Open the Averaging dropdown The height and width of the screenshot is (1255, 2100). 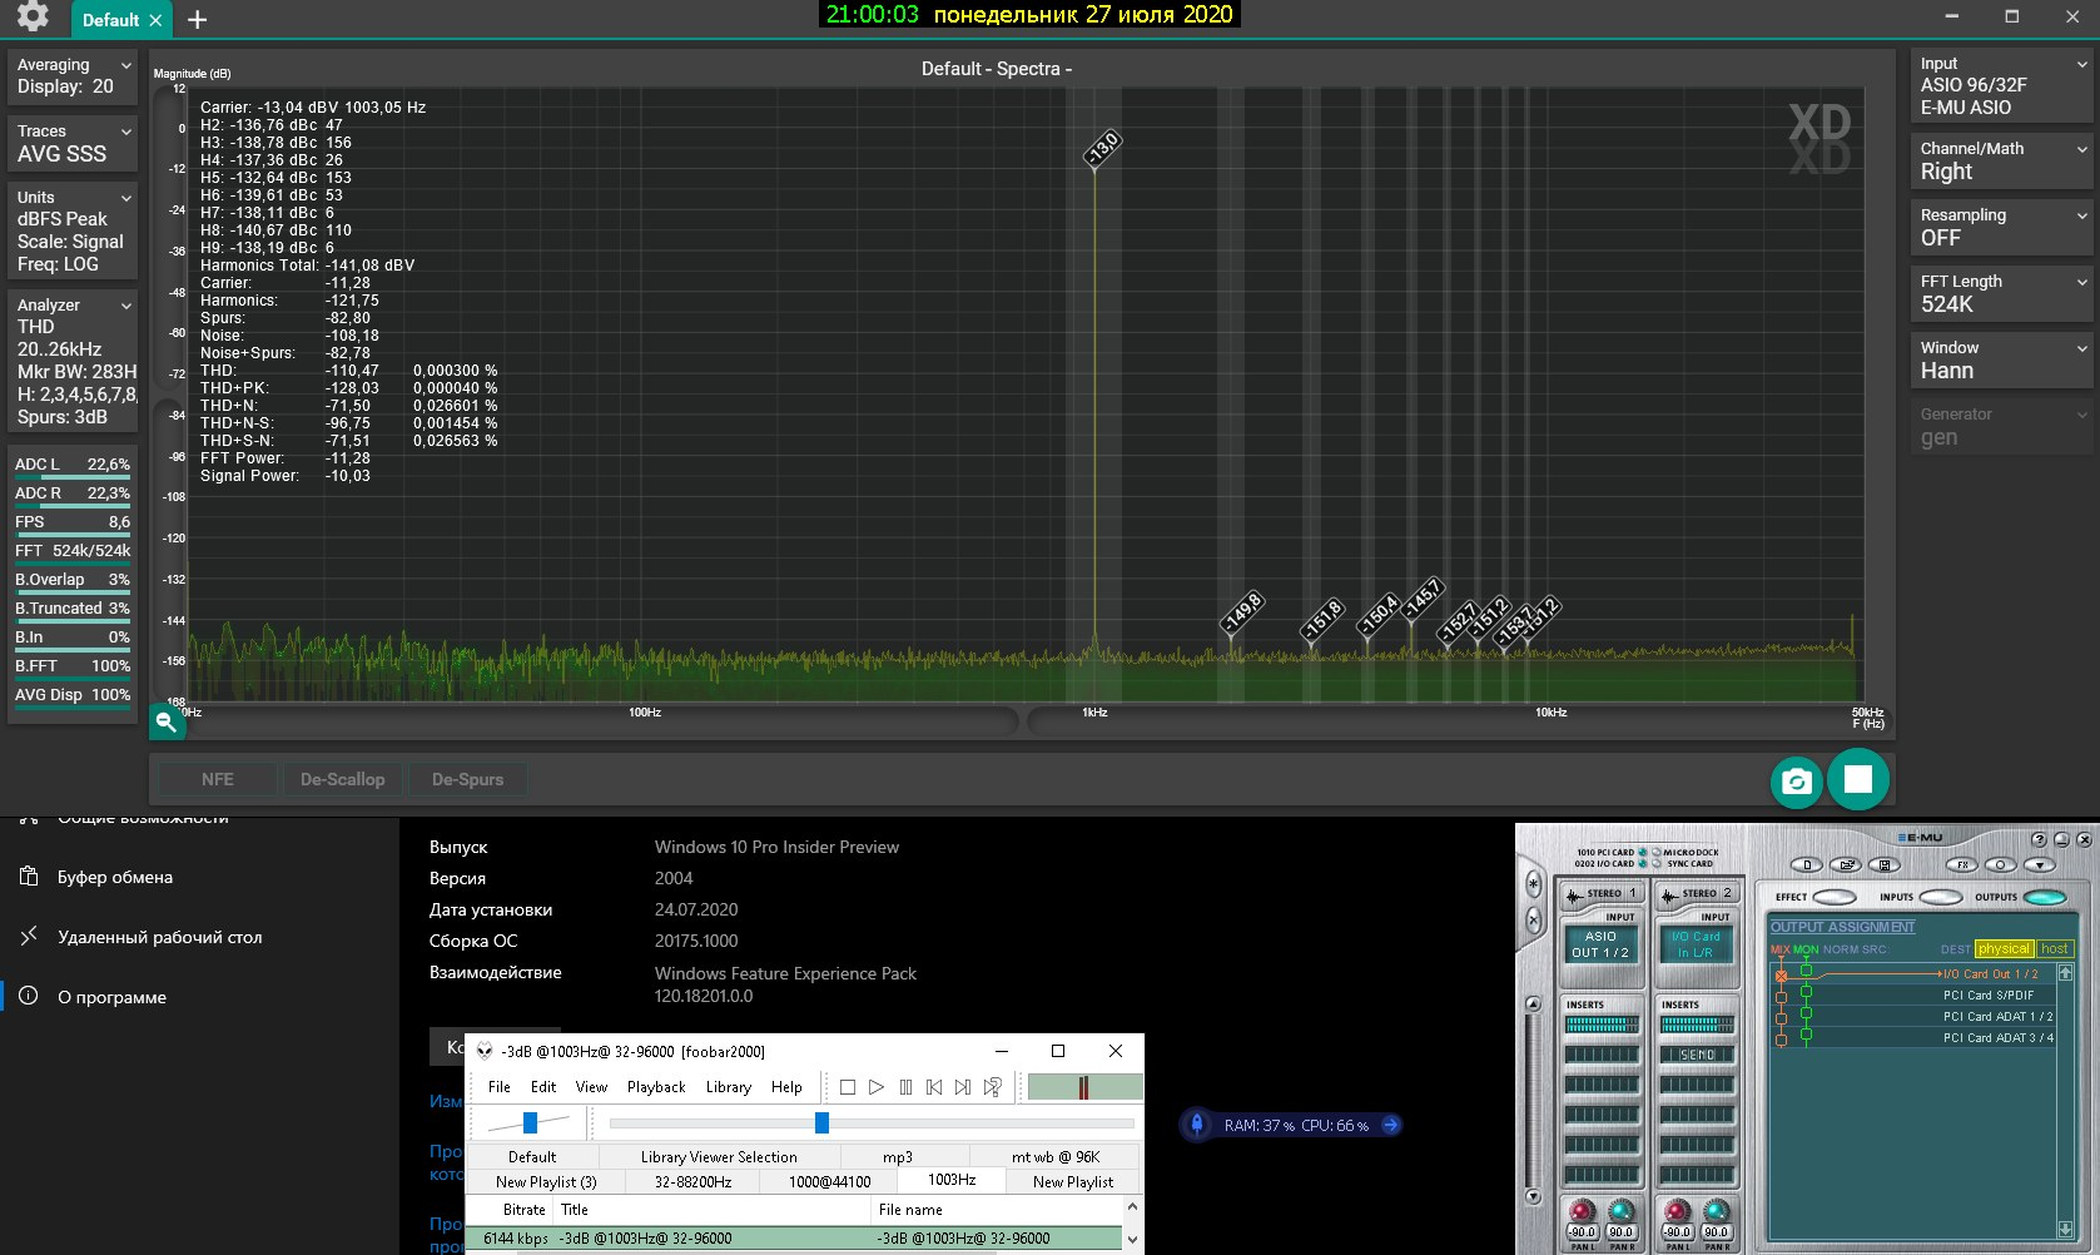(72, 76)
